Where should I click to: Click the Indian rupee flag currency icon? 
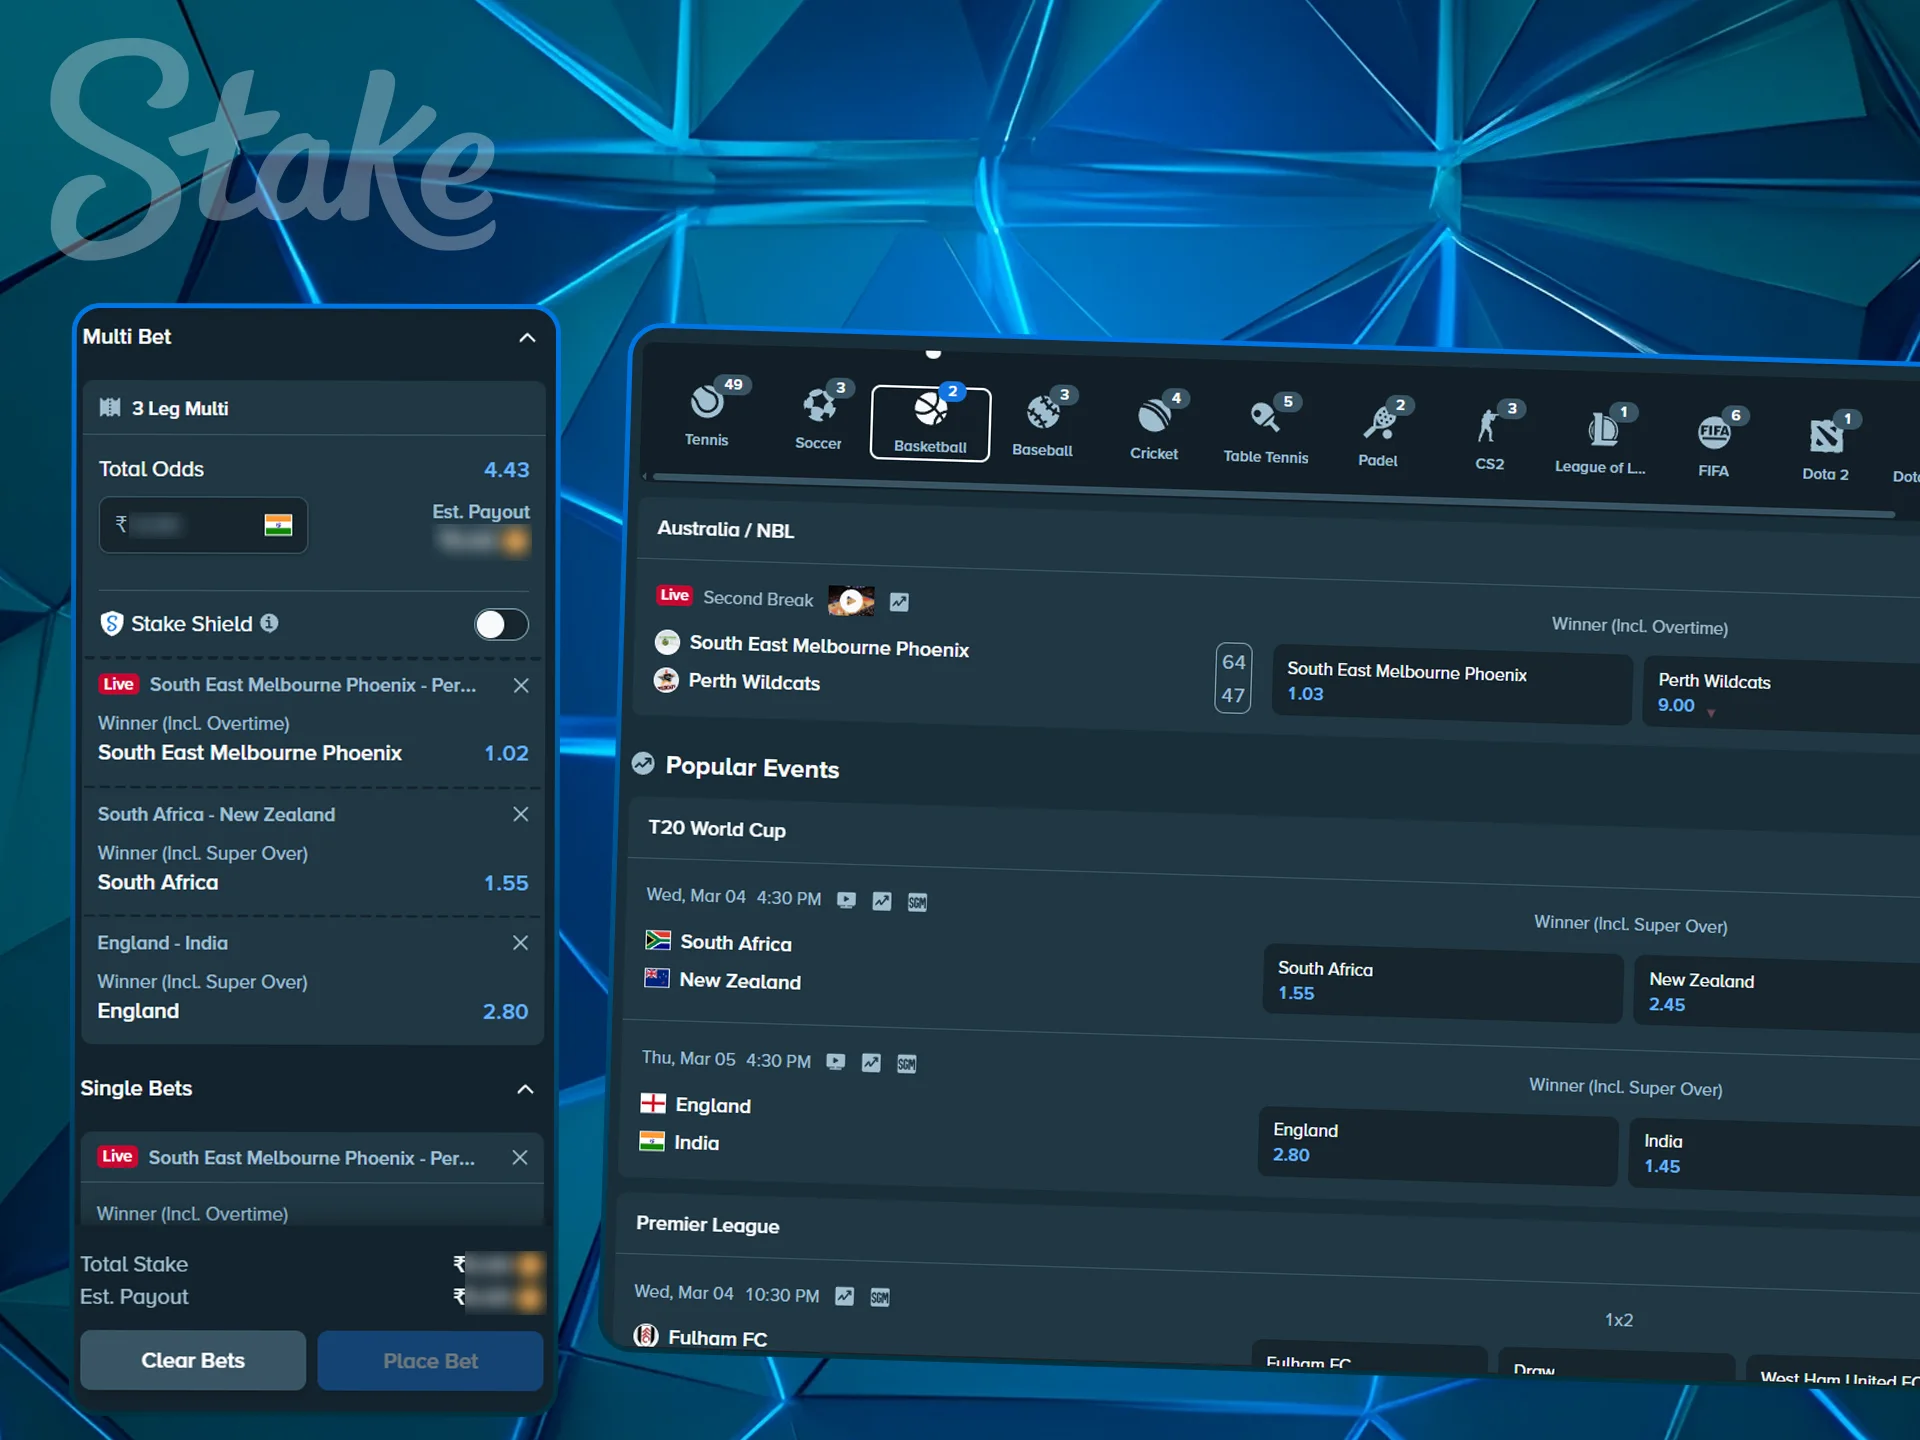(278, 524)
